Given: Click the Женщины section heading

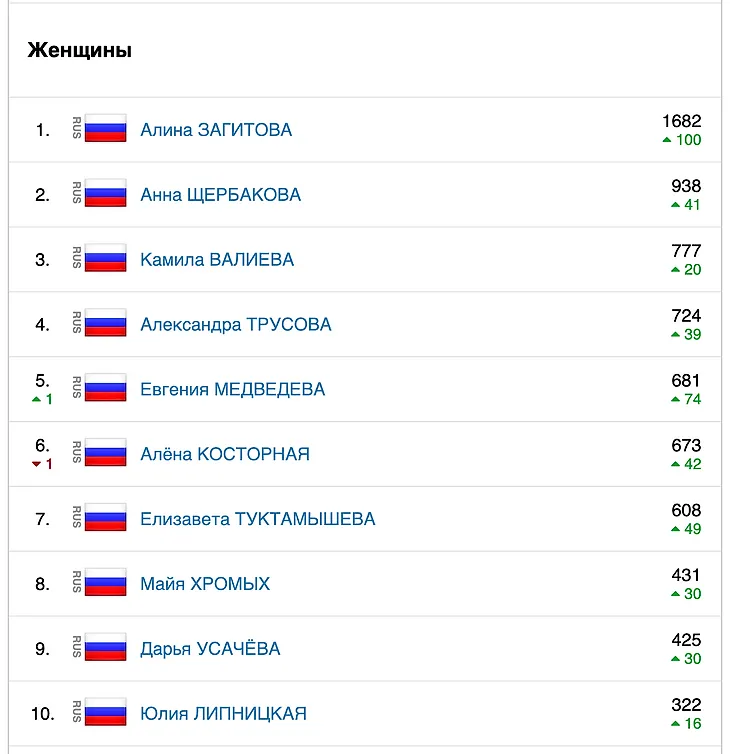Looking at the screenshot, I should click(80, 50).
